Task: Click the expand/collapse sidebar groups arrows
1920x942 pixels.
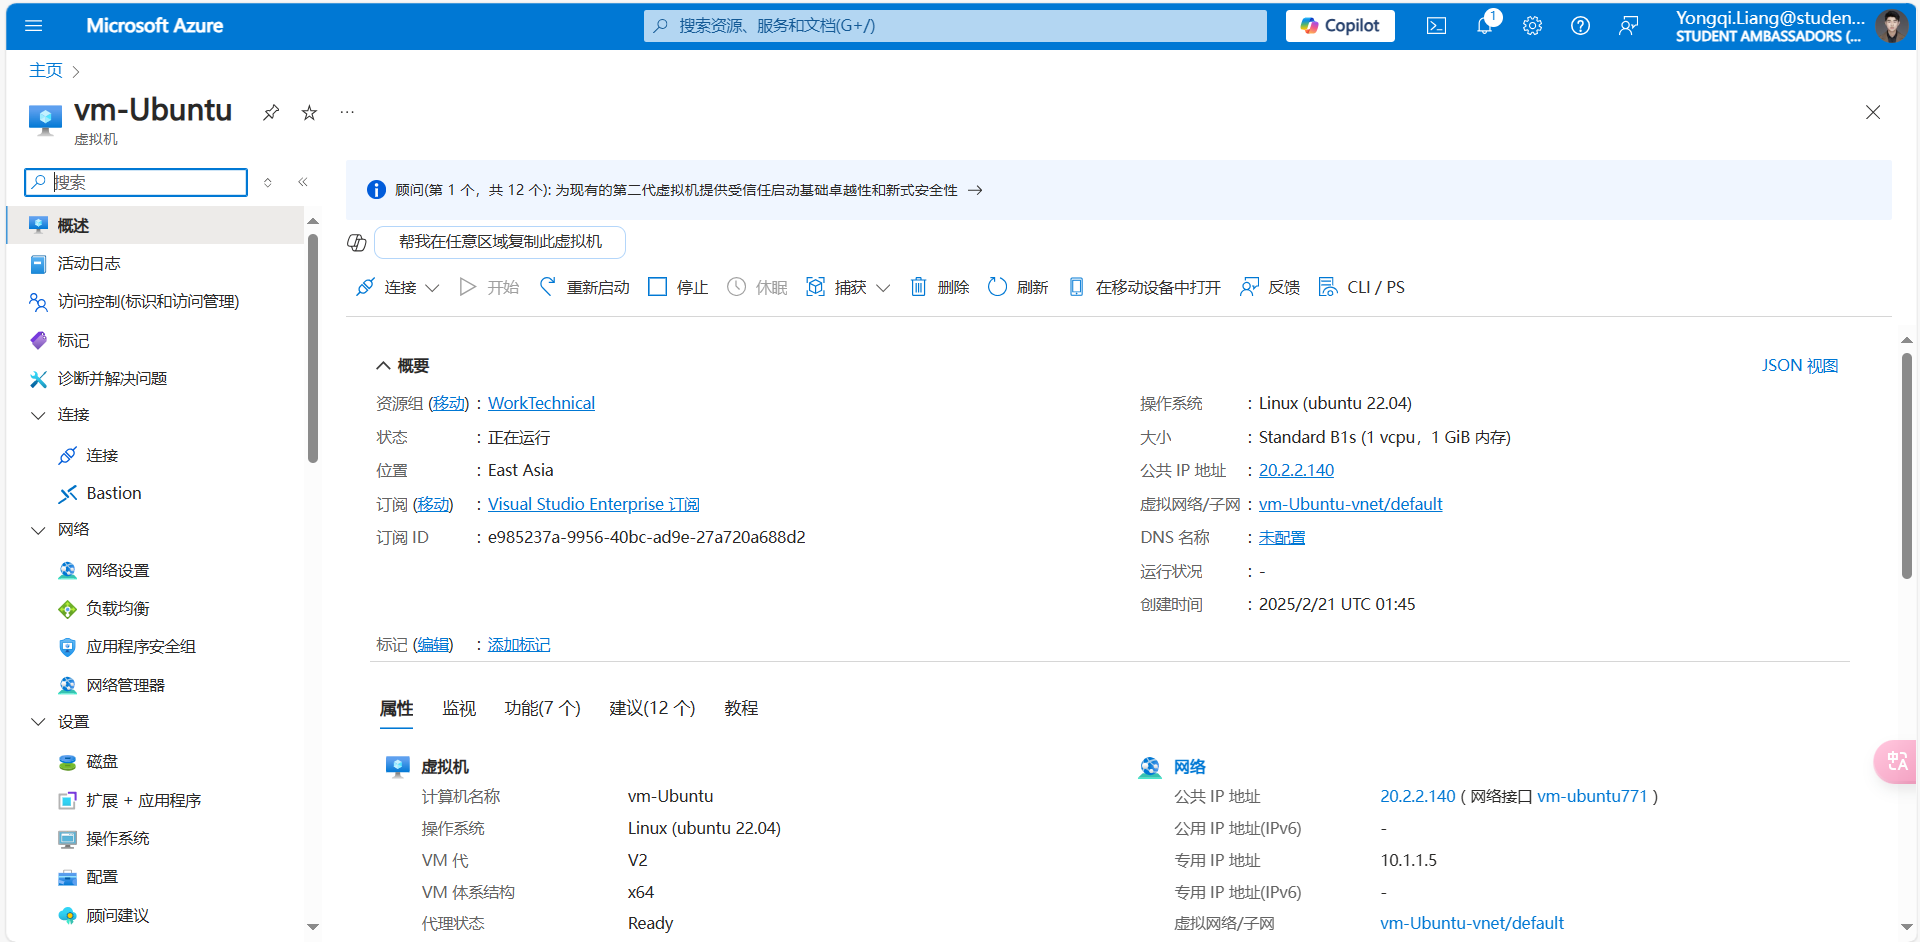Action: pos(268,182)
